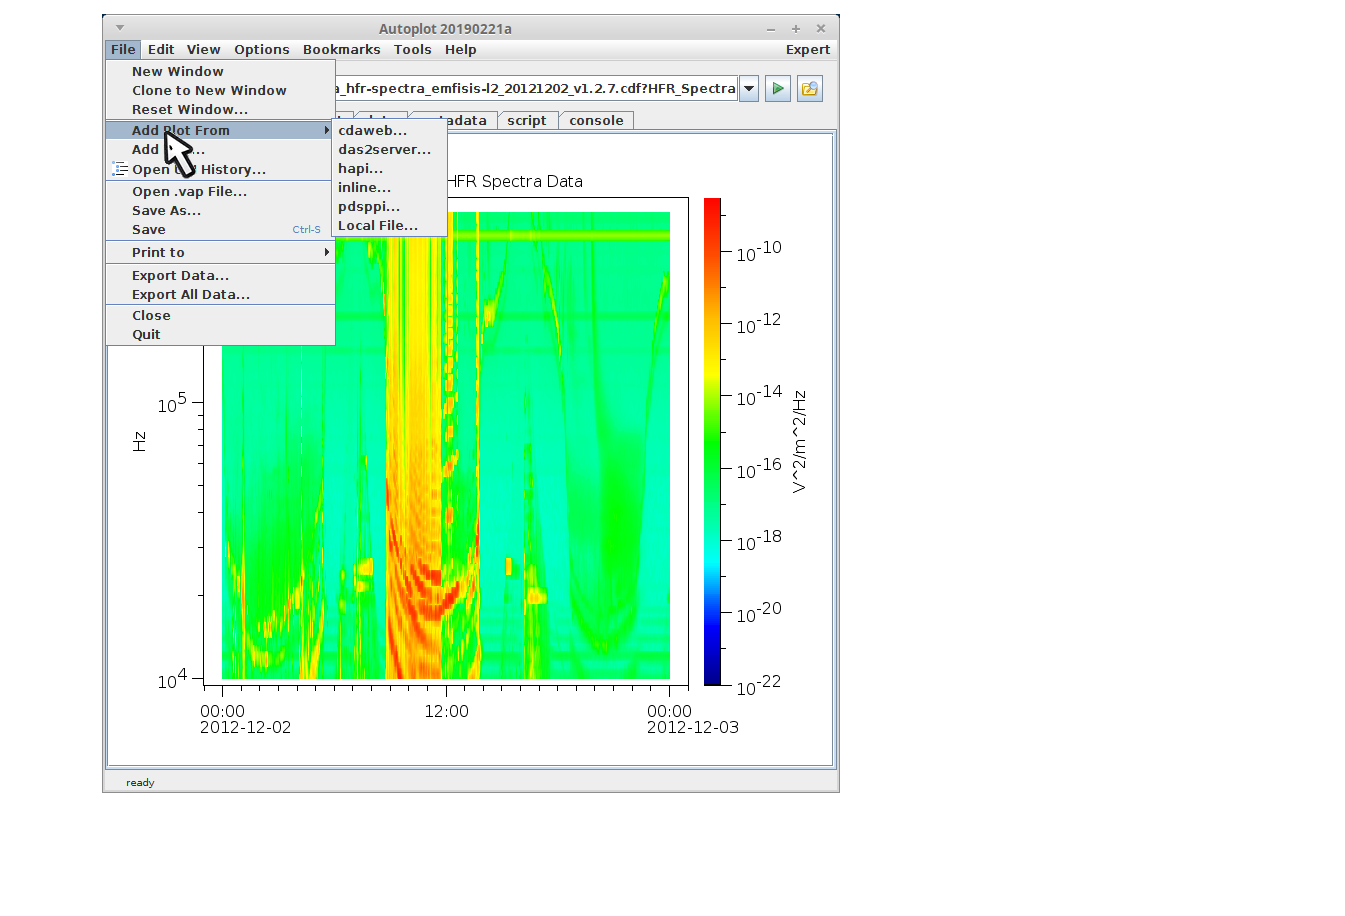Click the folder browse icon beside the address bar
The height and width of the screenshot is (916, 1345).
809,89
